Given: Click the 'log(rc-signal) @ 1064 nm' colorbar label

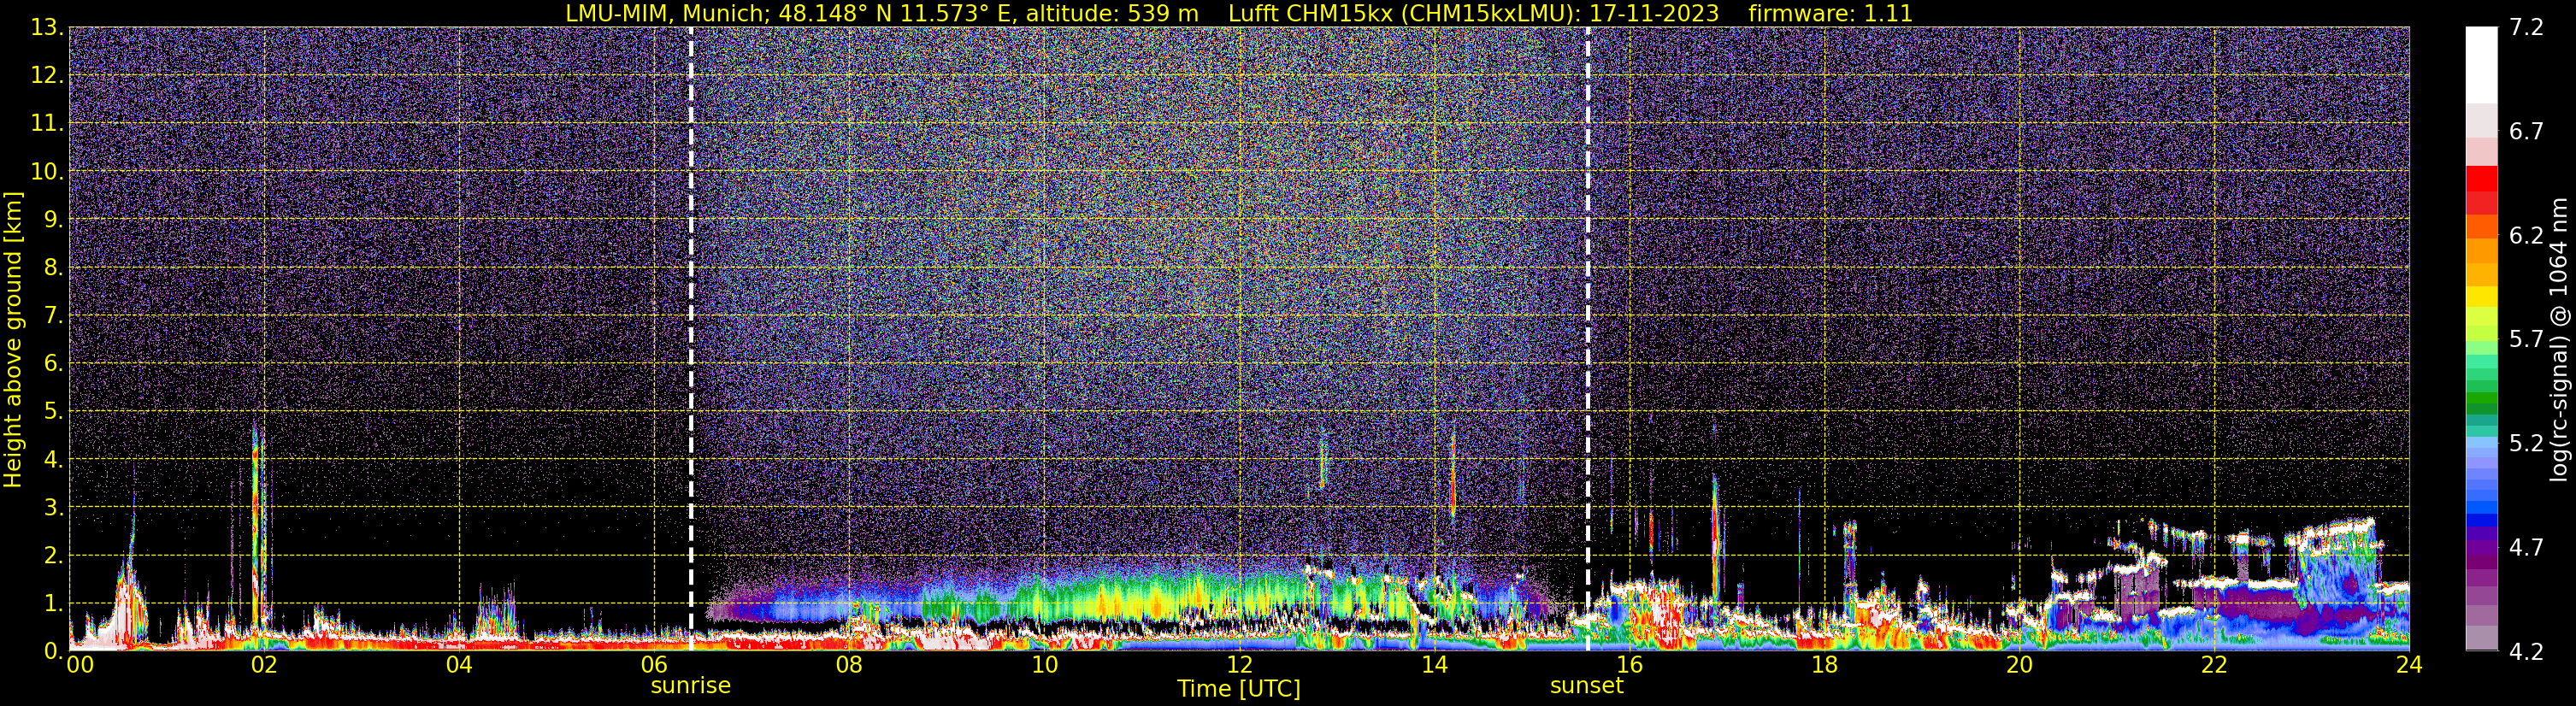Looking at the screenshot, I should click(x=2558, y=339).
